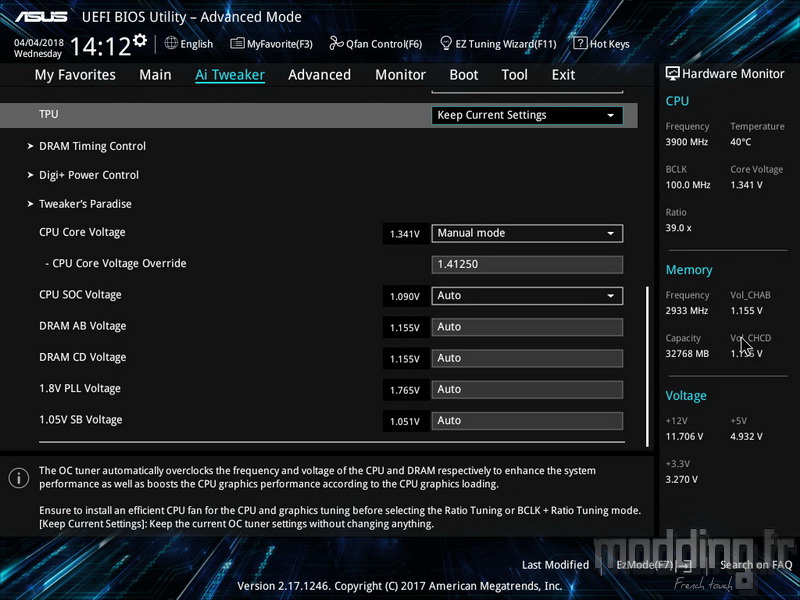Viewport: 800px width, 600px height.
Task: Select the Exit tab
Action: tap(563, 75)
